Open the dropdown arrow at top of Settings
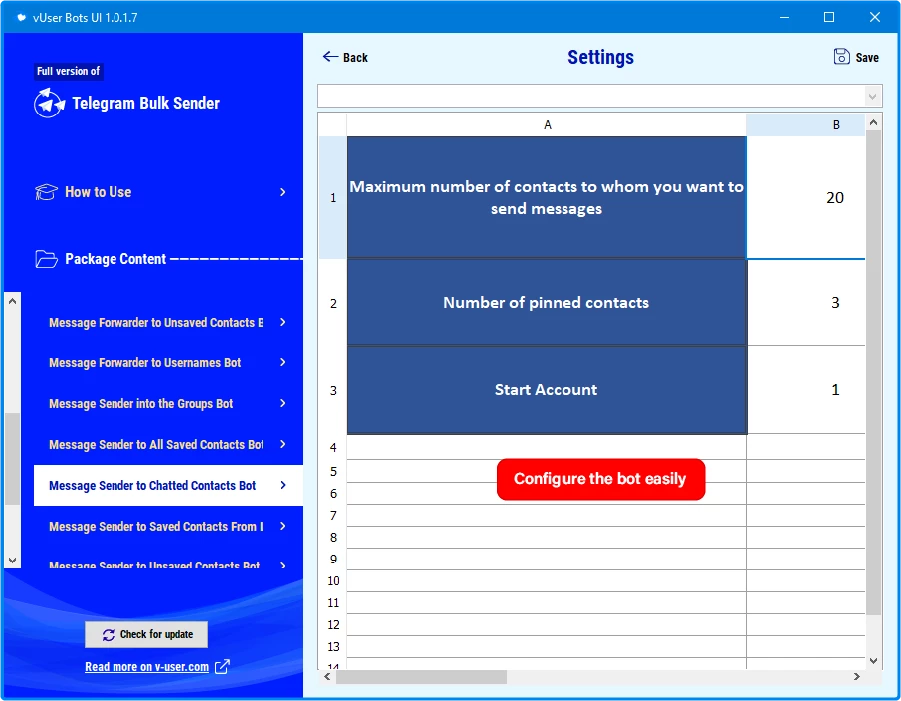This screenshot has height=701, width=901. (872, 97)
